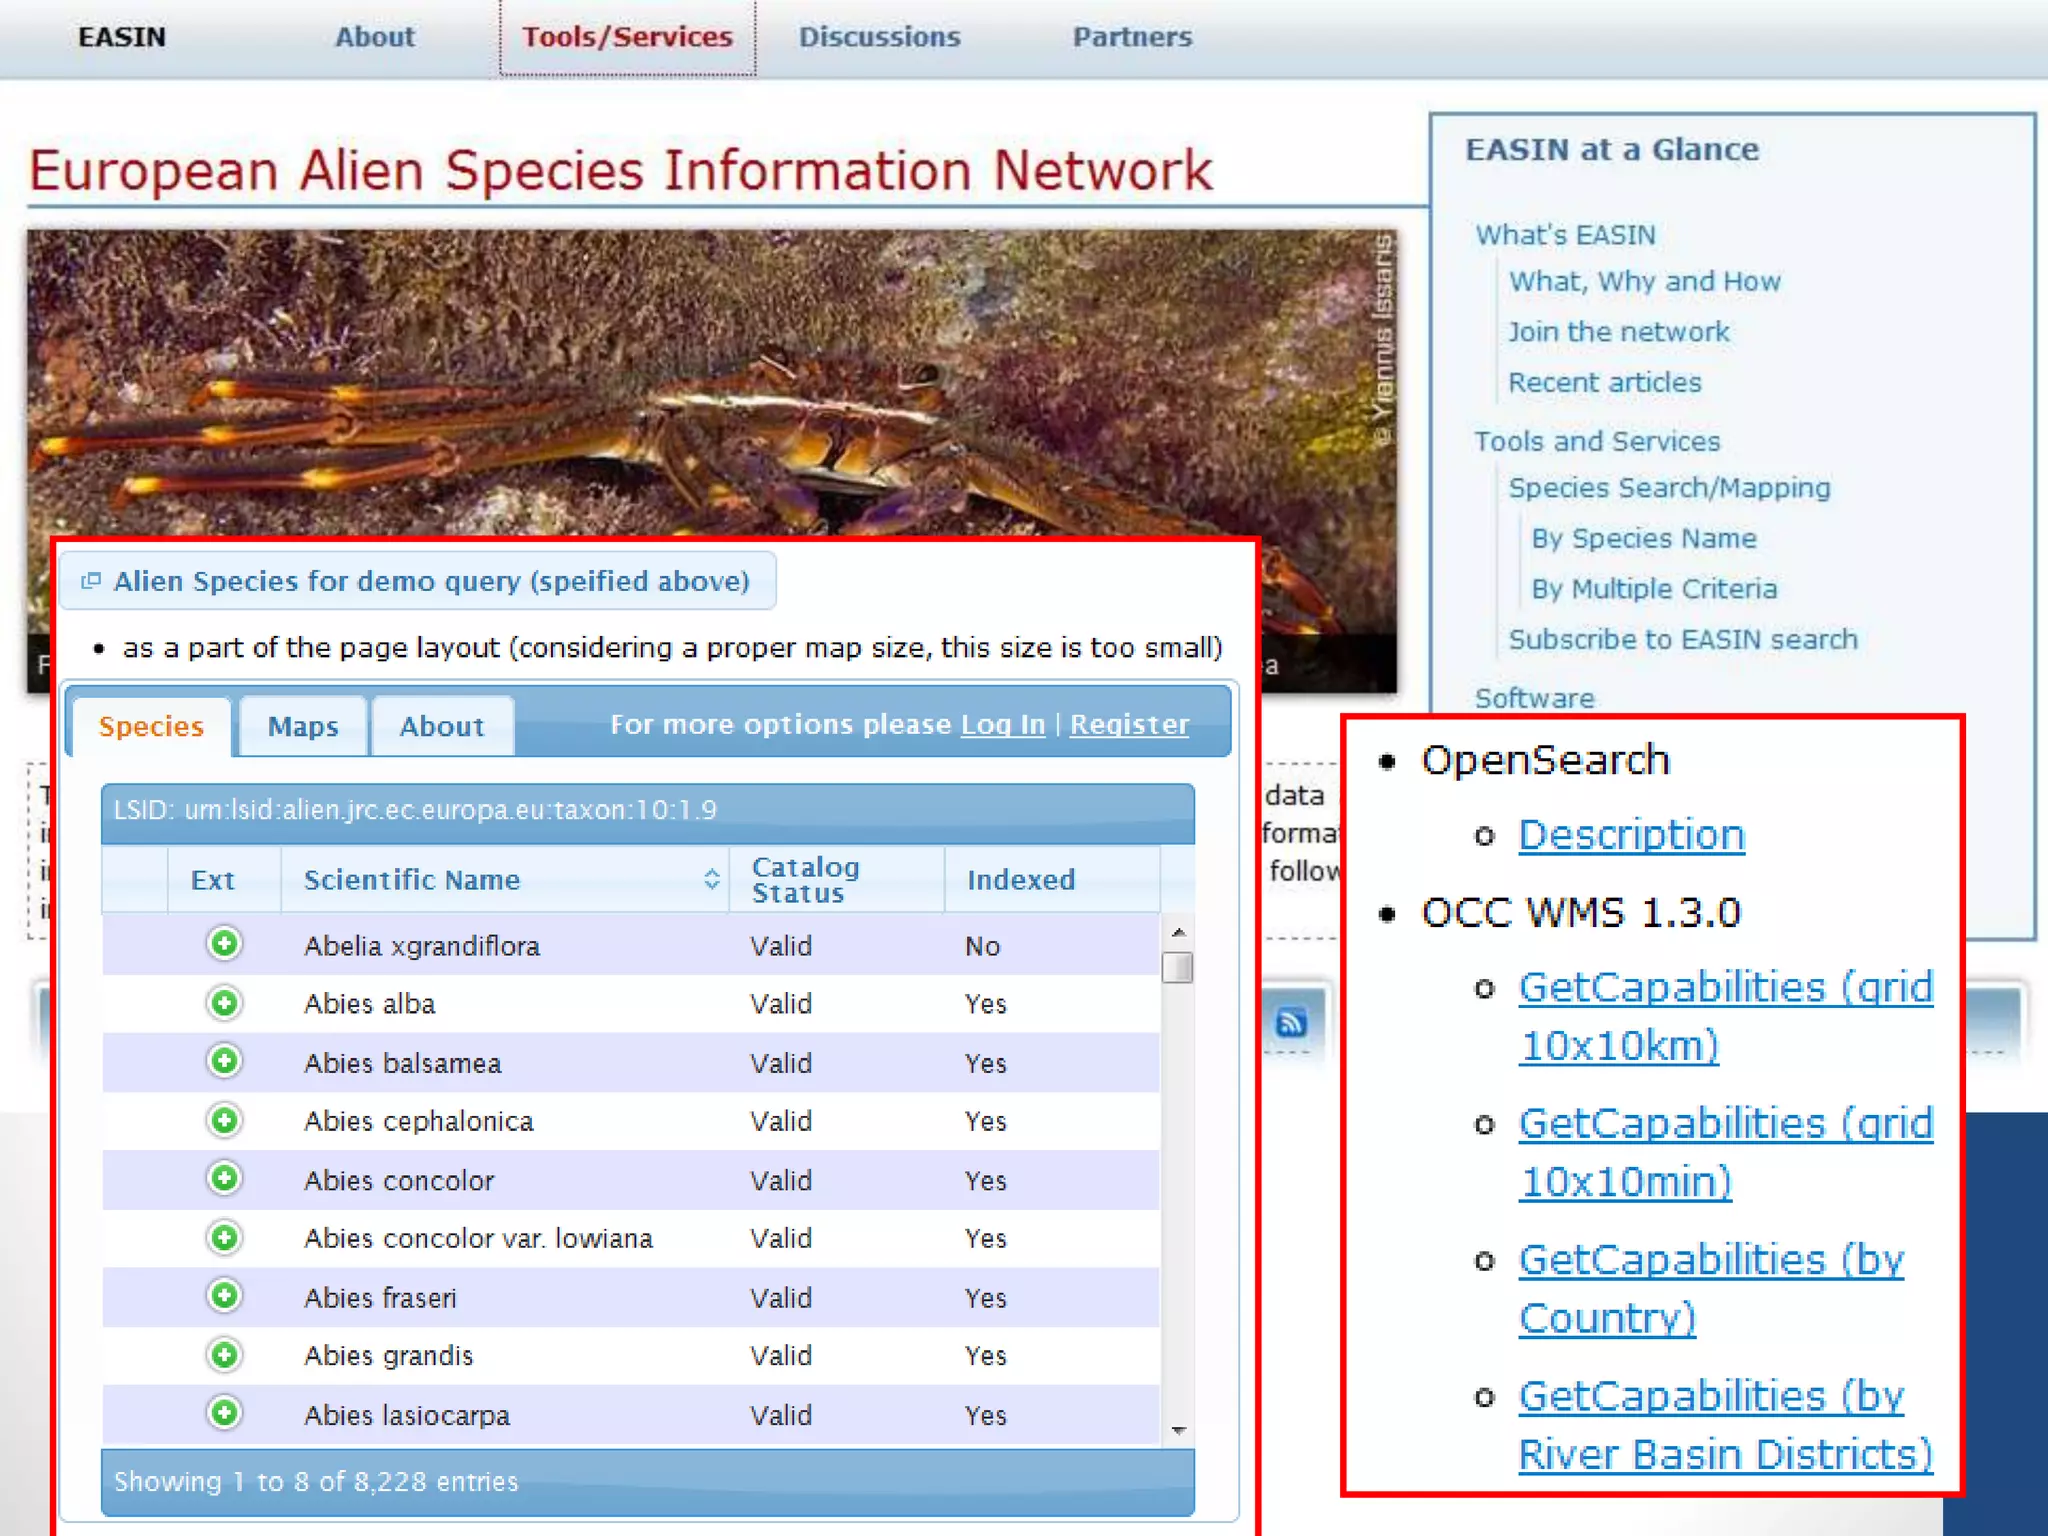Expand details for Abelia xgrandiflora row
The width and height of the screenshot is (2048, 1536).
coord(224,943)
